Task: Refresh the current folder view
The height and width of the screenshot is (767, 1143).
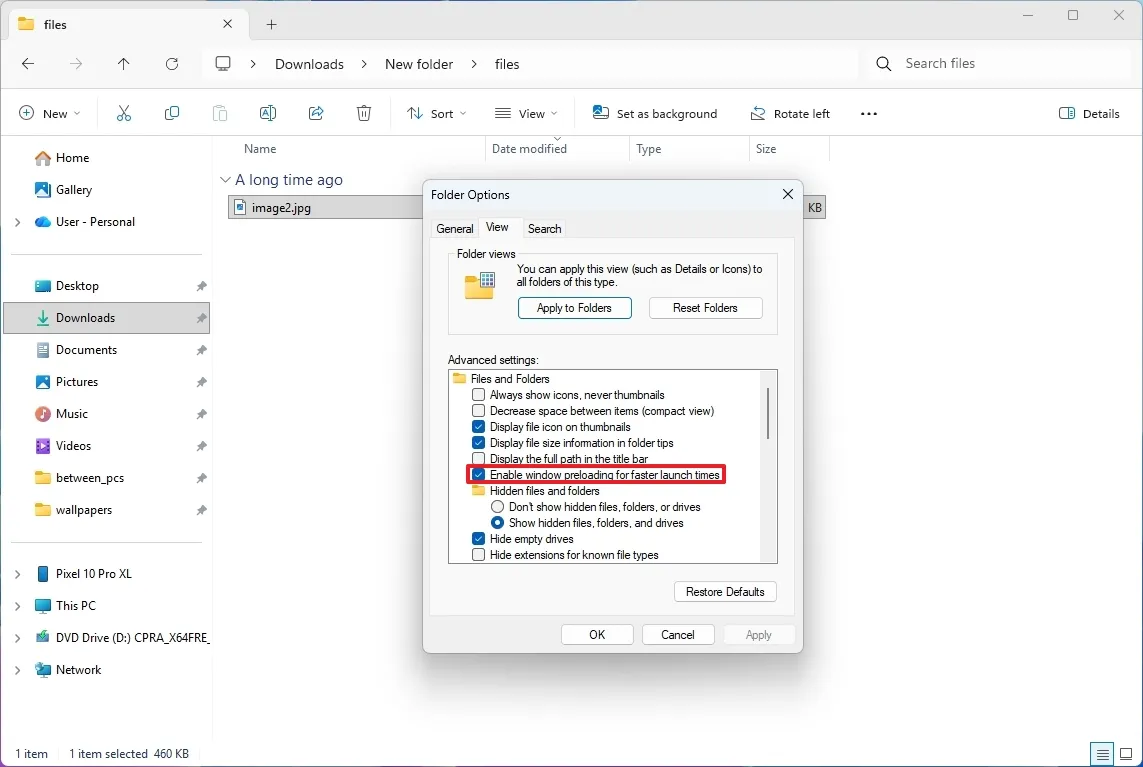Action: [x=172, y=64]
